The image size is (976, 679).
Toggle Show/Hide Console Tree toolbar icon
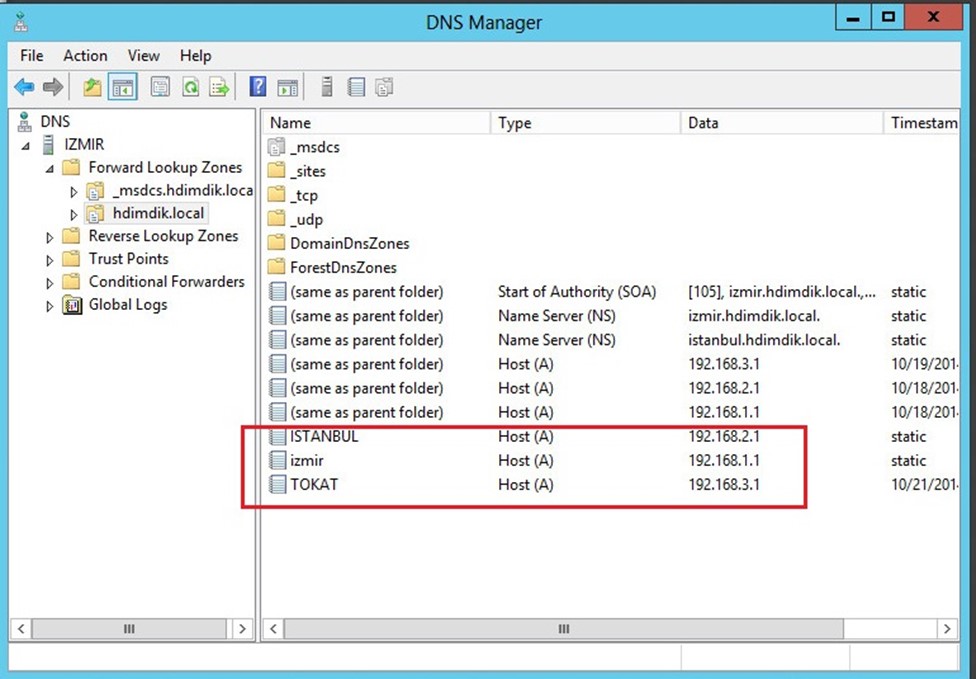pos(123,87)
